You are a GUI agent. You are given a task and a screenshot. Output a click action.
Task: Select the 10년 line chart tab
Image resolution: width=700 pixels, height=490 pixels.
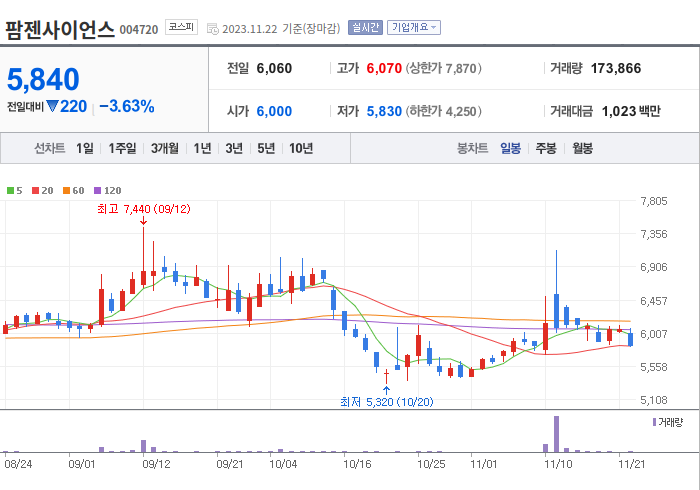pos(301,148)
